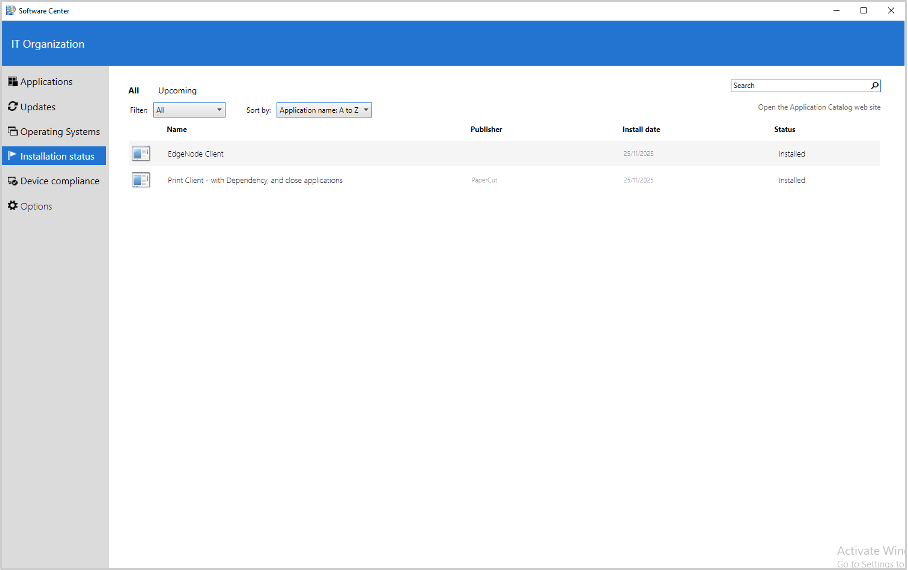
Task: Click the IT Organization header title
Action: (47, 44)
